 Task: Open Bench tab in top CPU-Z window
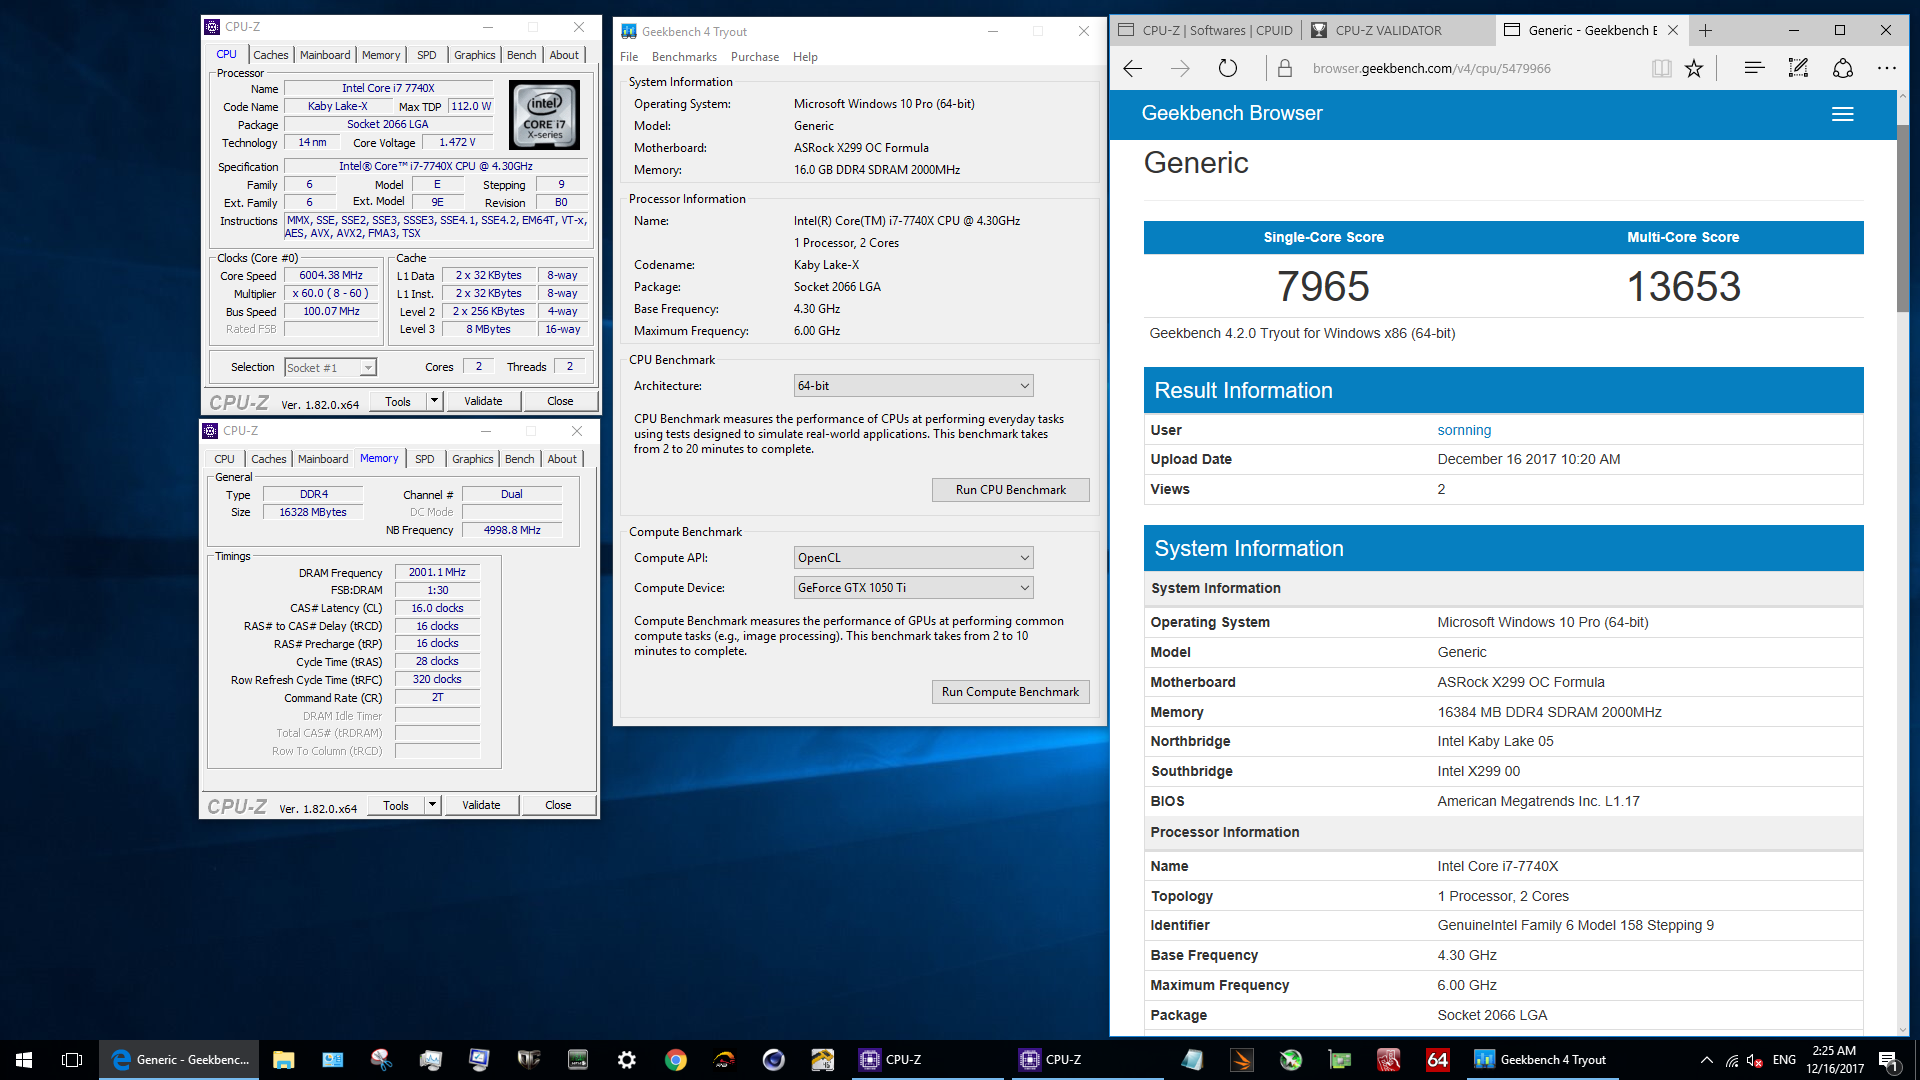[x=521, y=55]
